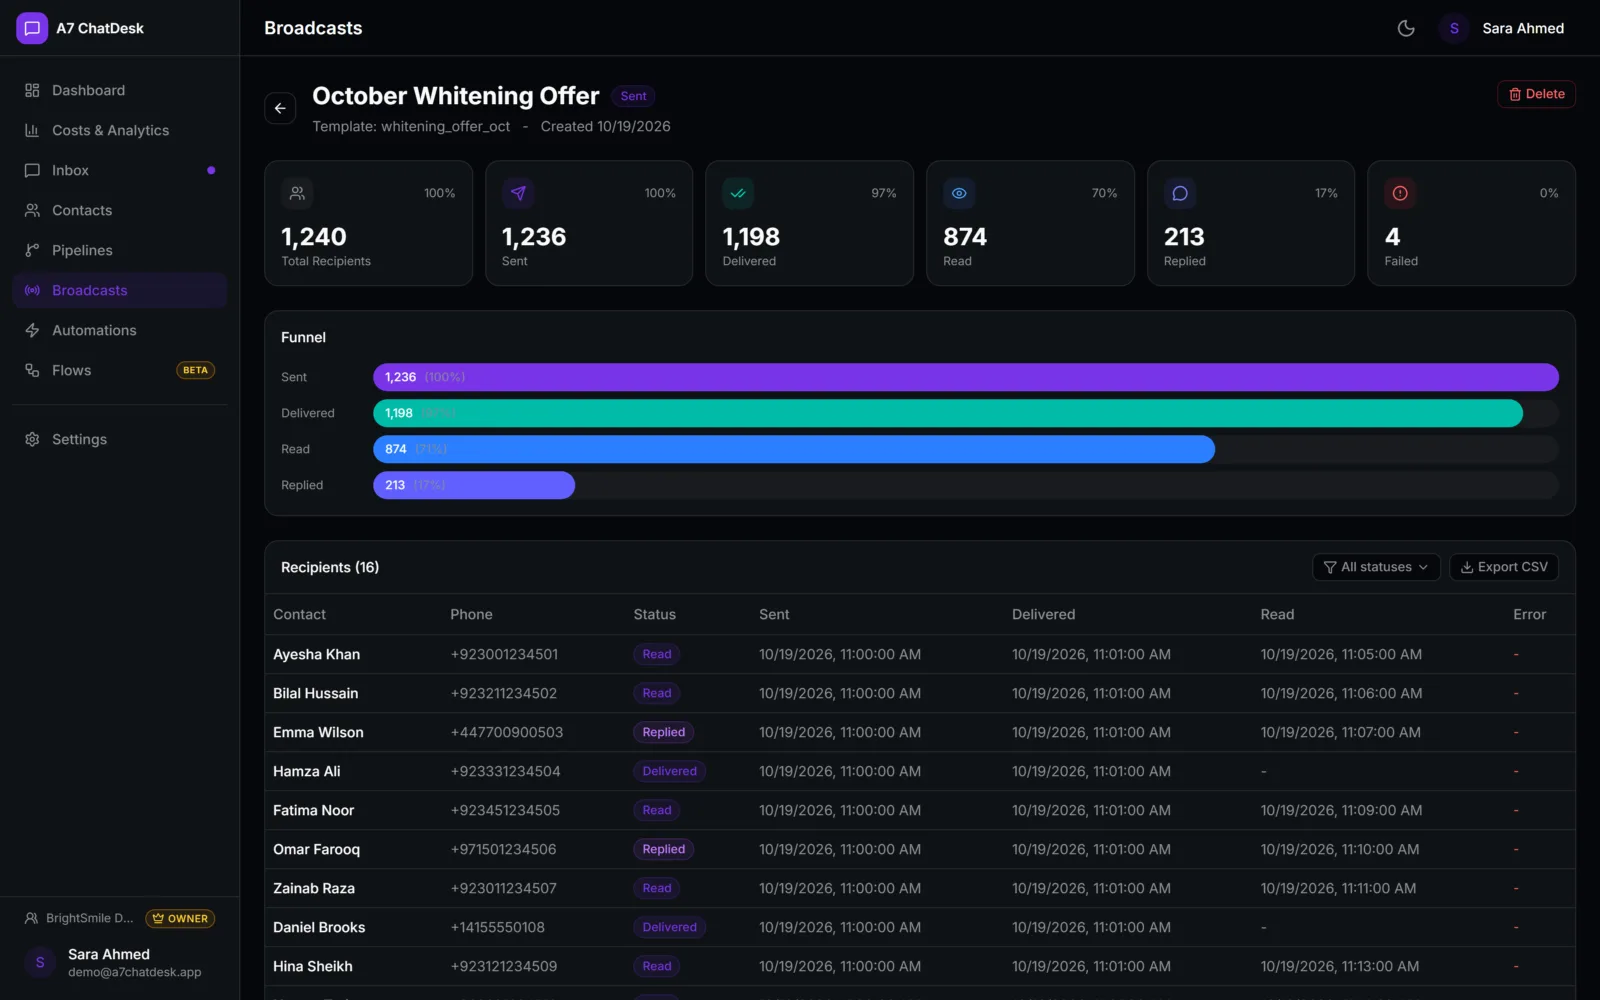
Task: Open Sara Ahmed profile in sidebar
Action: (x=120, y=962)
